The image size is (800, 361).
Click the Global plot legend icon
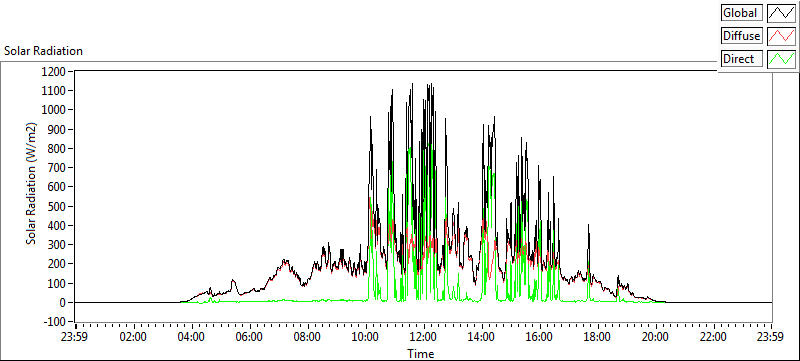tap(781, 13)
